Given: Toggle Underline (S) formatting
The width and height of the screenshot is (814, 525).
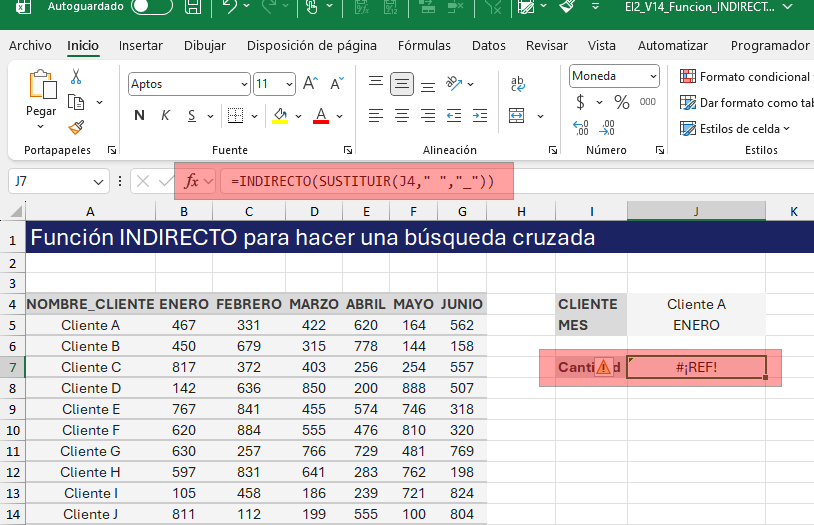Looking at the screenshot, I should pyautogui.click(x=191, y=116).
